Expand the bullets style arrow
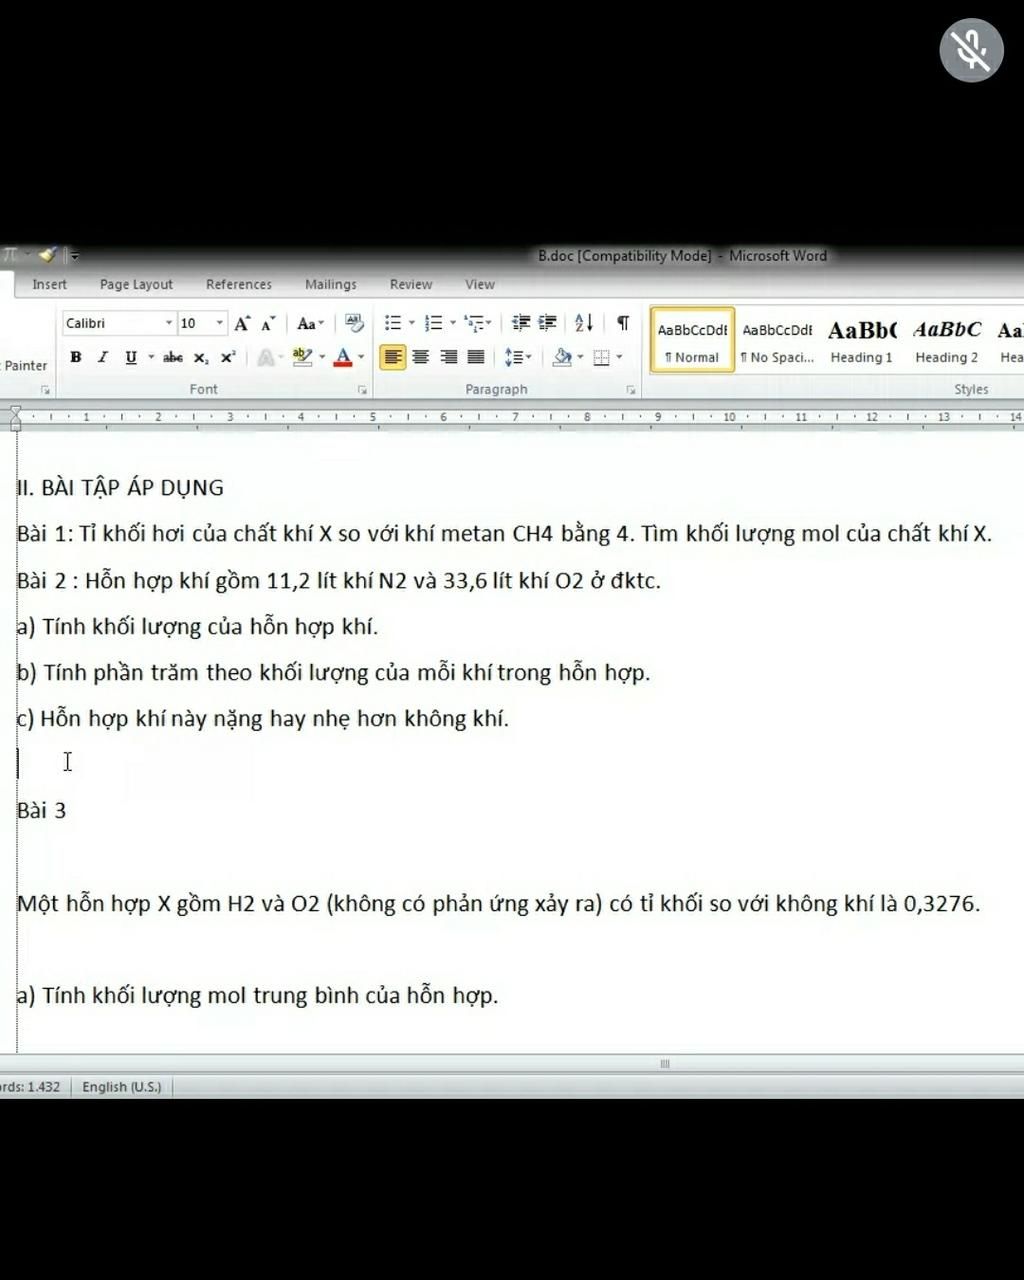This screenshot has height=1280, width=1024. (412, 323)
